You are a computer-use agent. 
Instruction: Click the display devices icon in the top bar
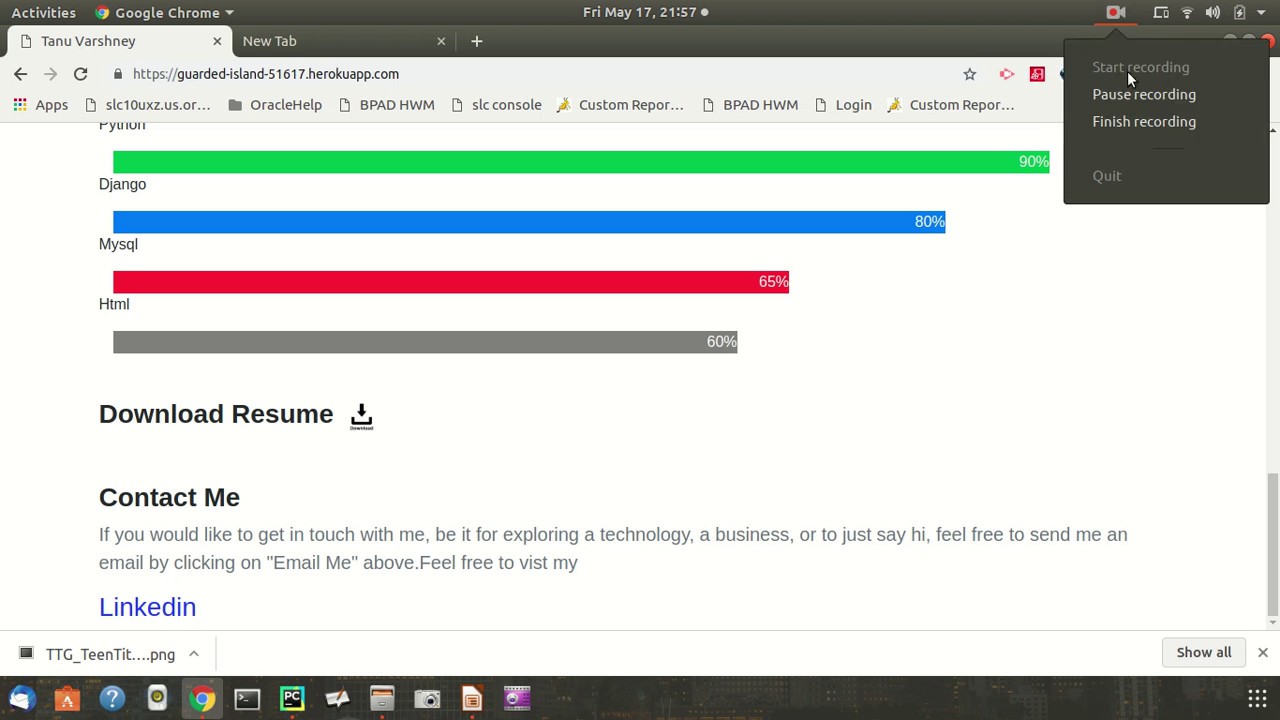coord(1161,12)
